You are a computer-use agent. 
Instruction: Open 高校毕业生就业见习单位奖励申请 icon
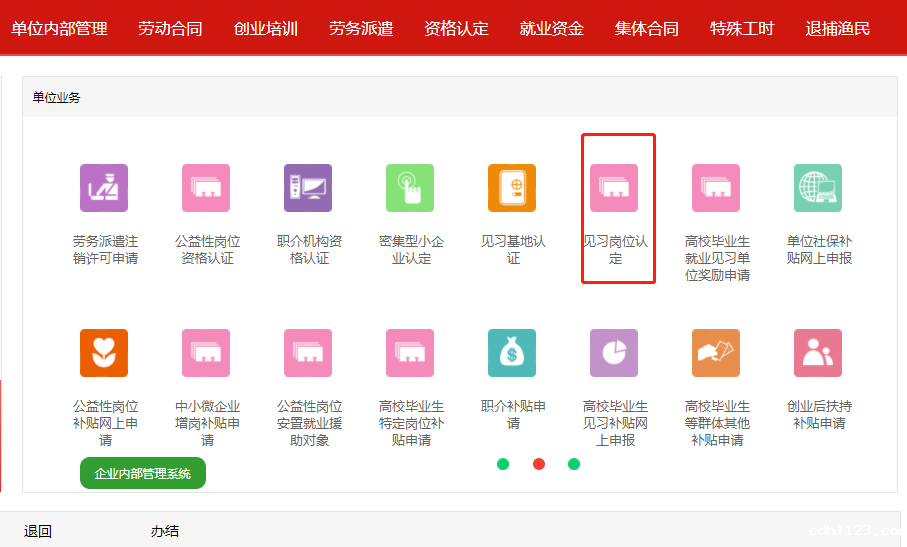[716, 188]
